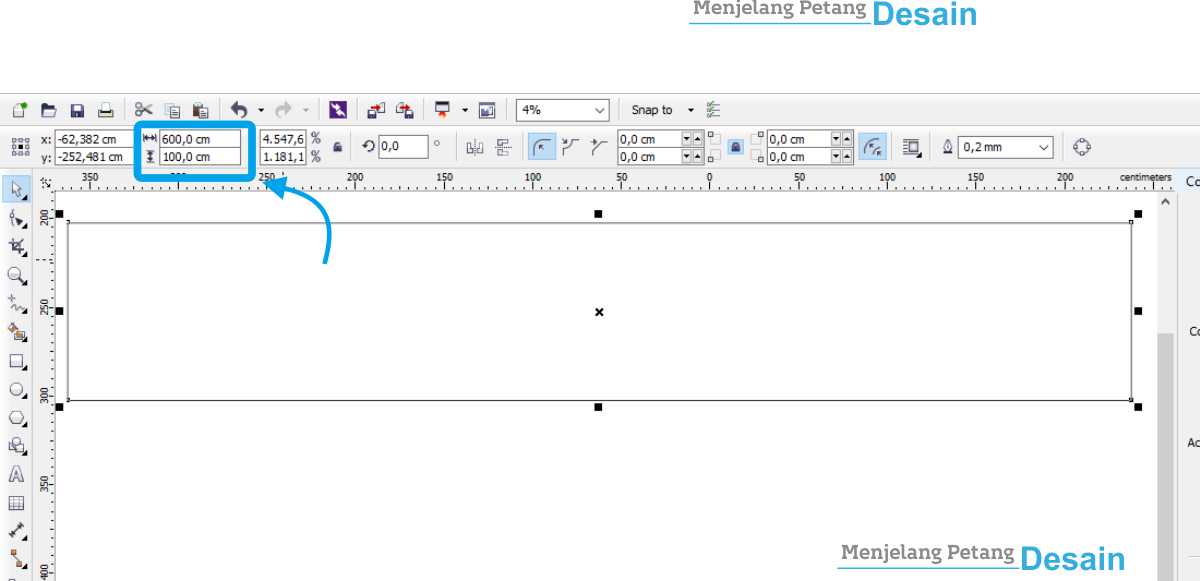Click the Print button
This screenshot has width=1200, height=581.
click(105, 109)
